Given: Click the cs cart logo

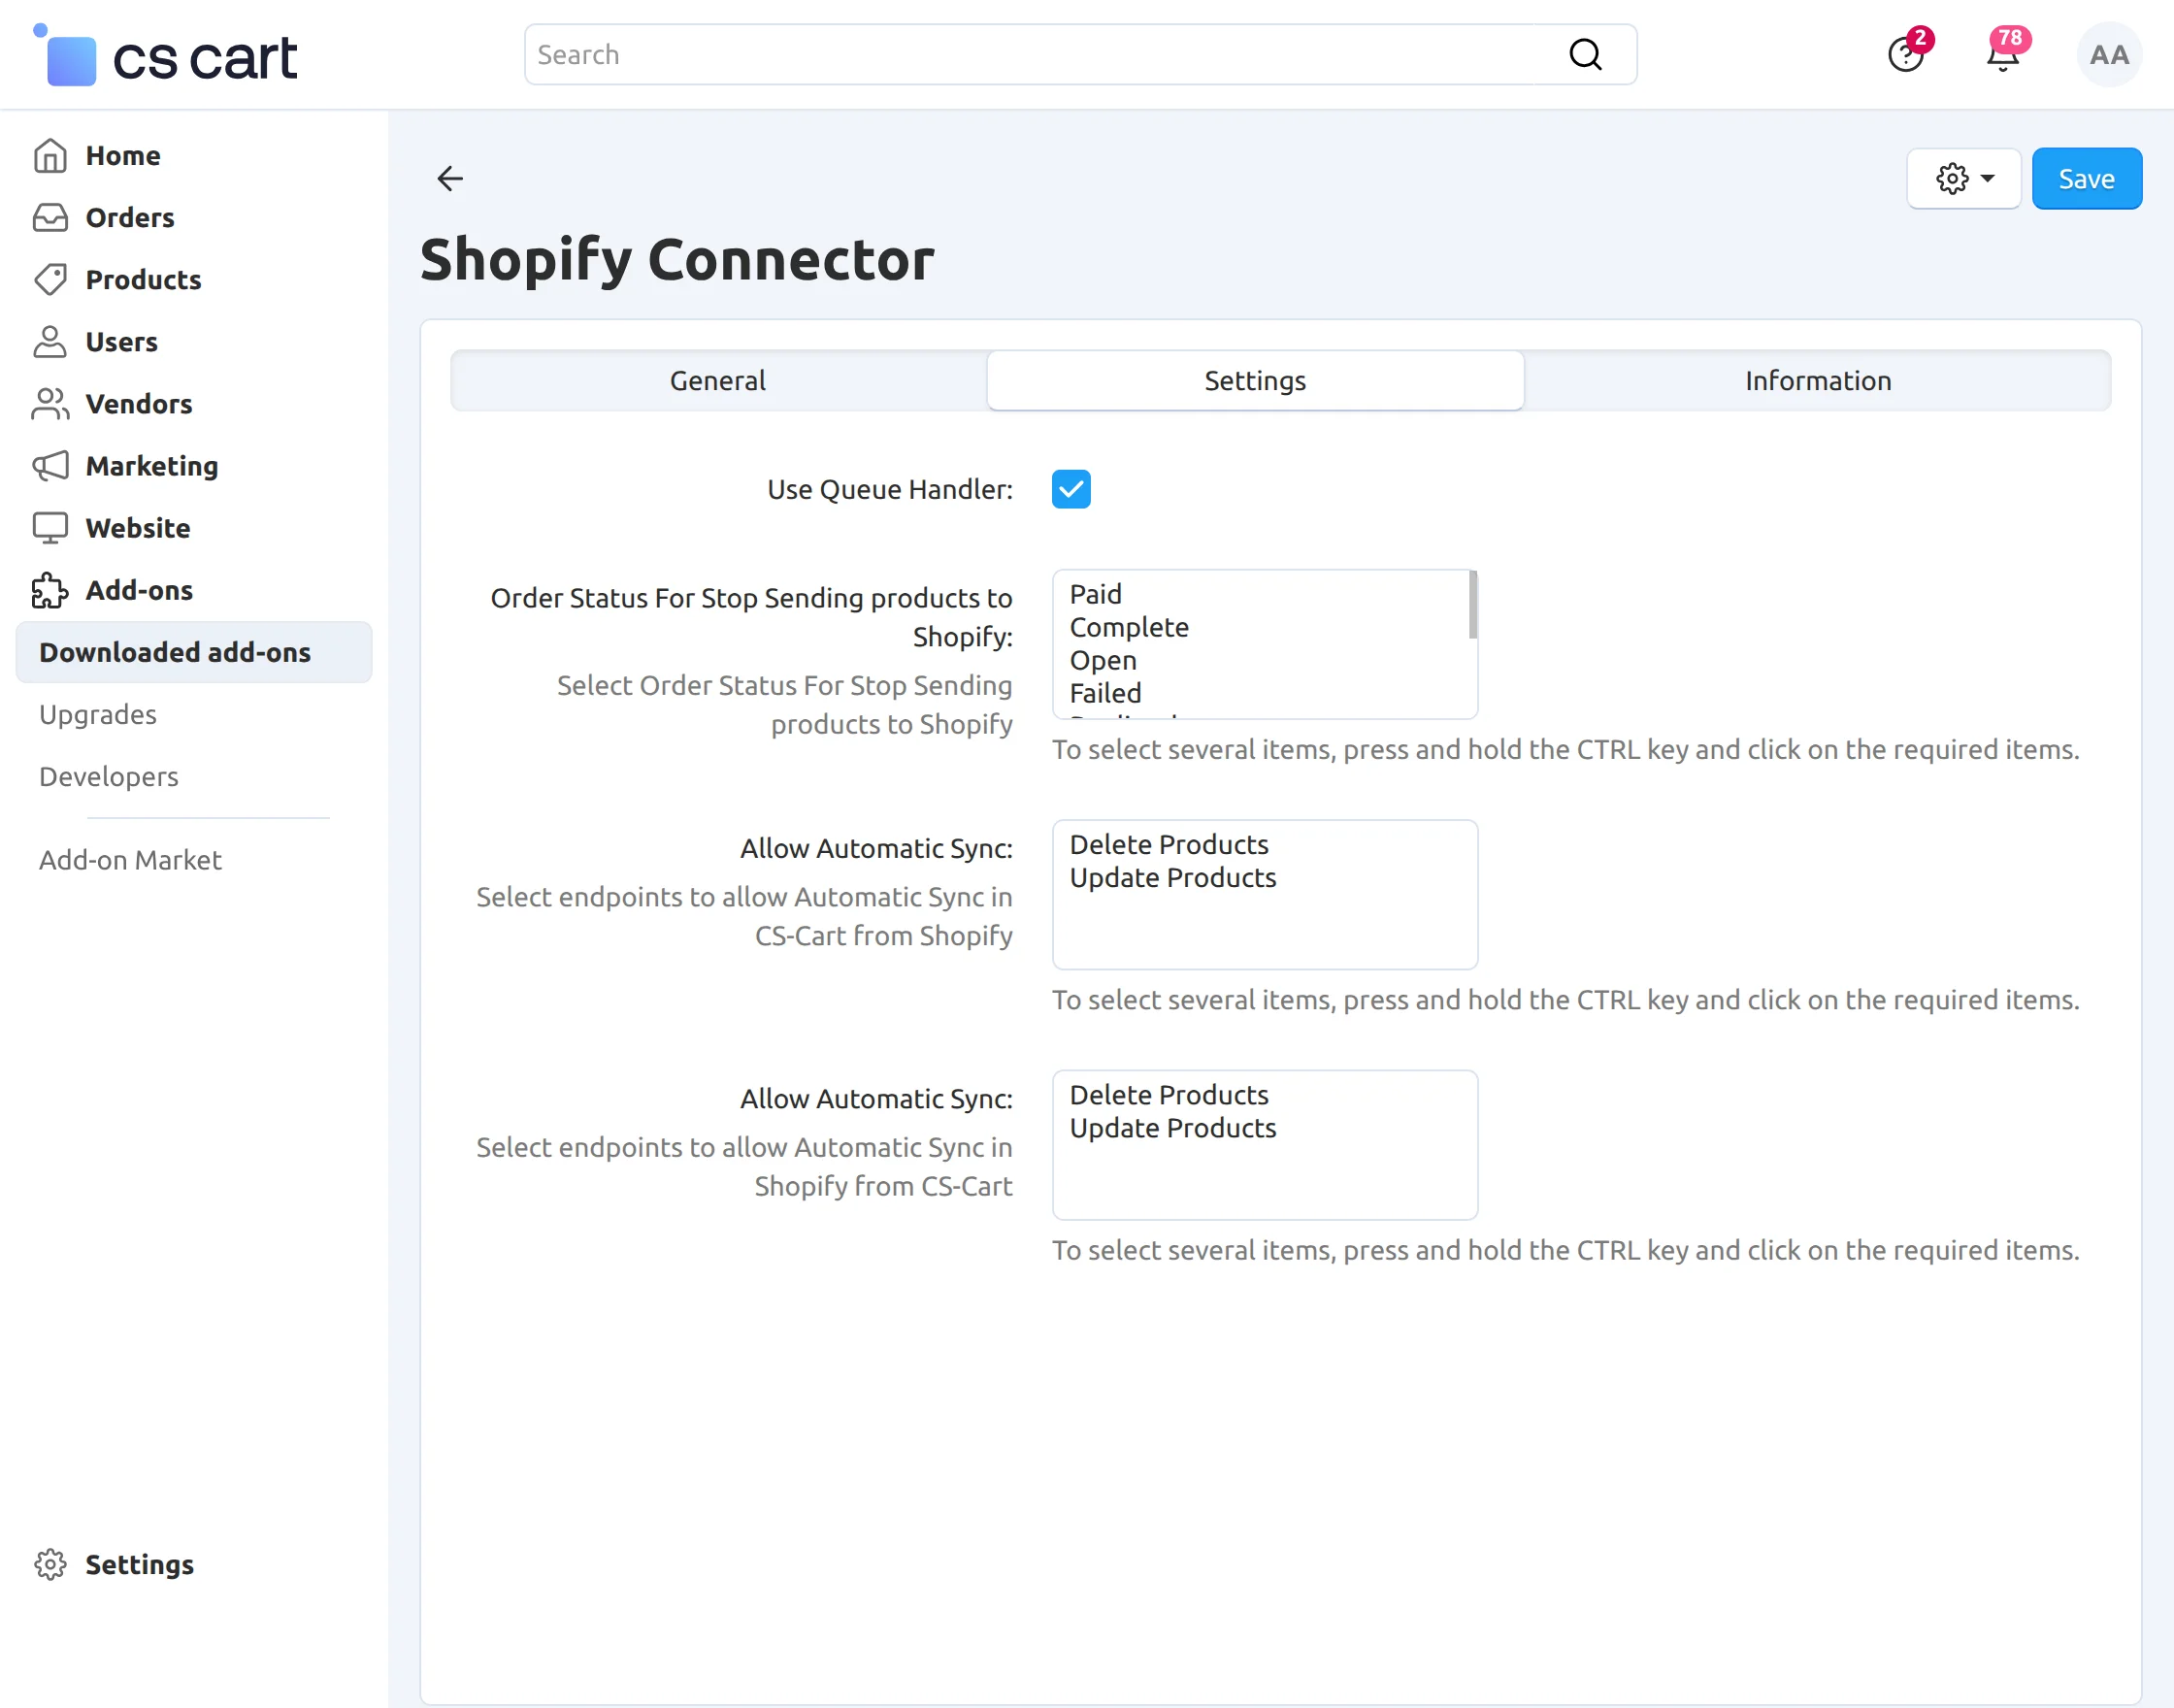Looking at the screenshot, I should pos(167,57).
